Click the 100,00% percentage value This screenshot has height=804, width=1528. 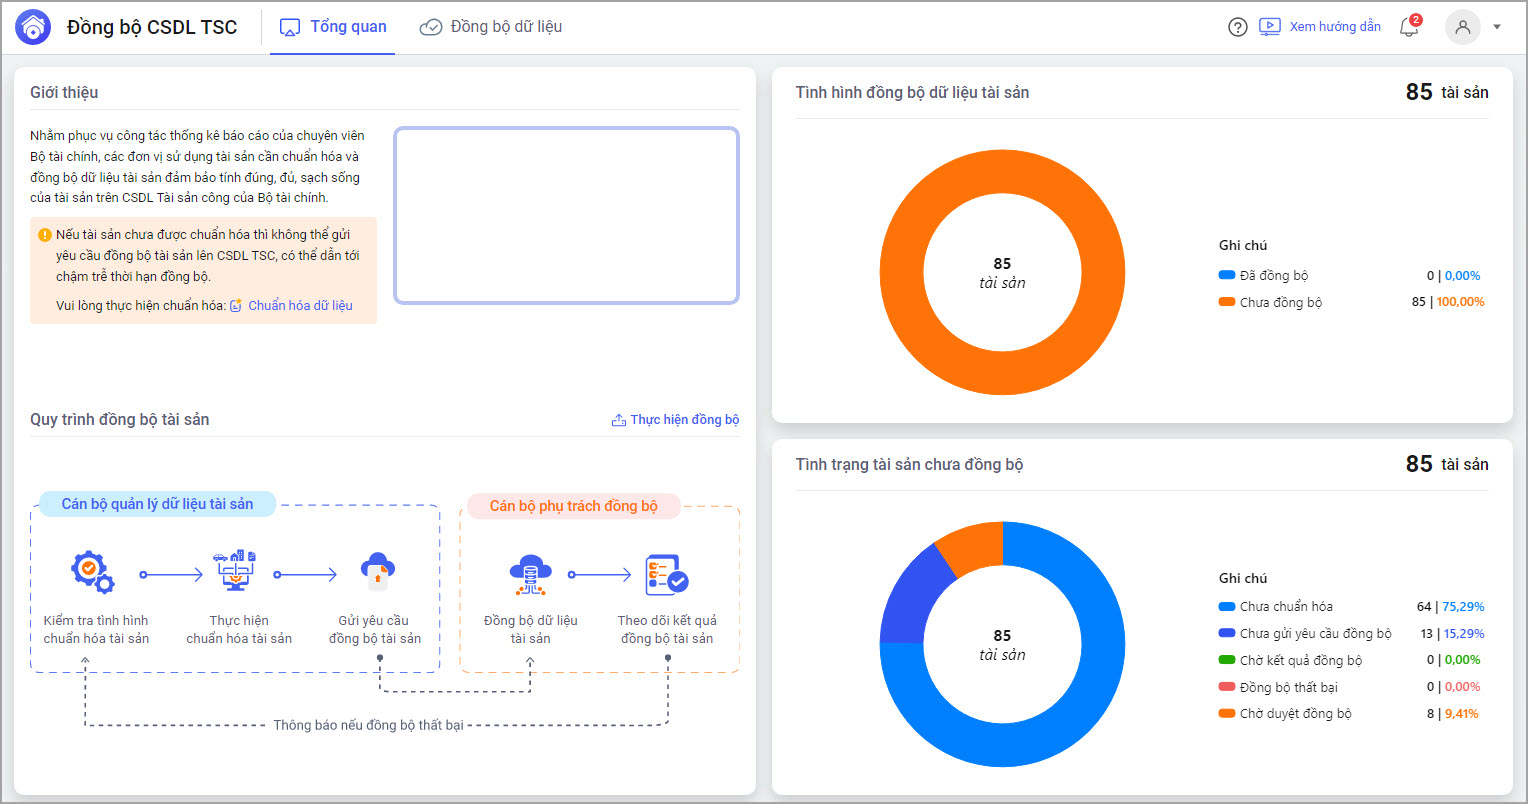click(1461, 302)
